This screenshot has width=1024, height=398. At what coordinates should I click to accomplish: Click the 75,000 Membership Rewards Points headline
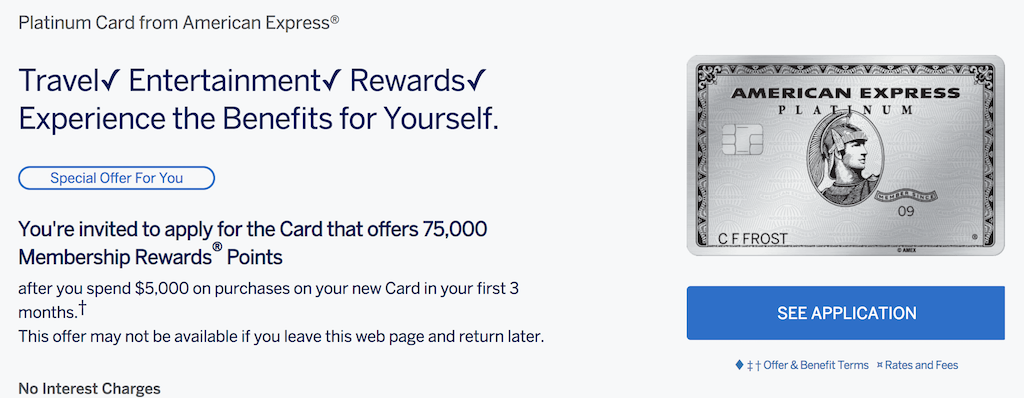coord(253,244)
